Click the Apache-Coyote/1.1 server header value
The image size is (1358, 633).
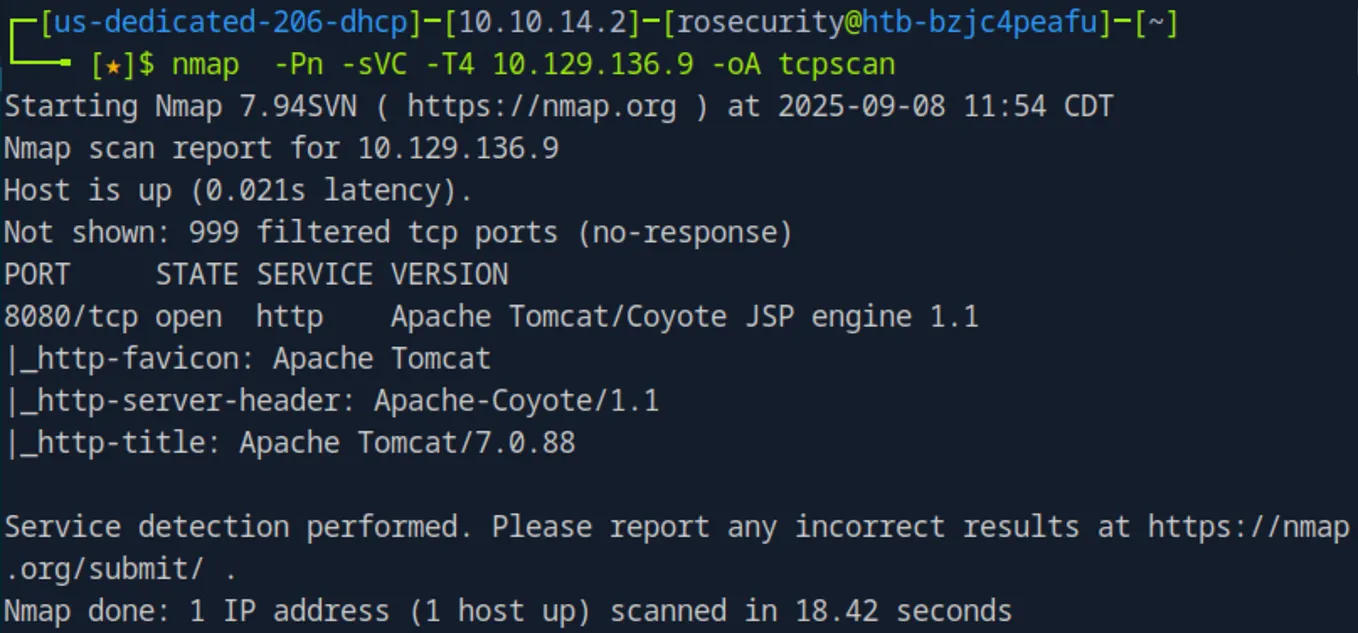point(516,401)
